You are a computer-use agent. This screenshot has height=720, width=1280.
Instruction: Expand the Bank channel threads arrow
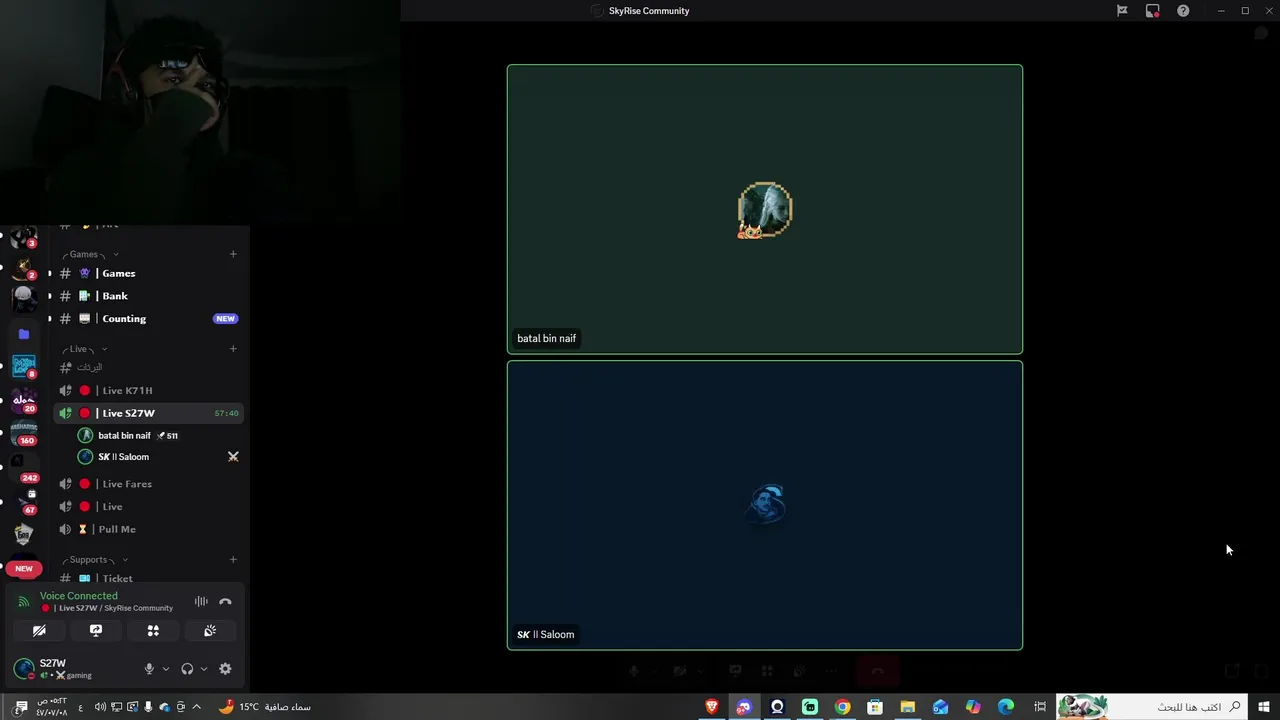(x=50, y=296)
